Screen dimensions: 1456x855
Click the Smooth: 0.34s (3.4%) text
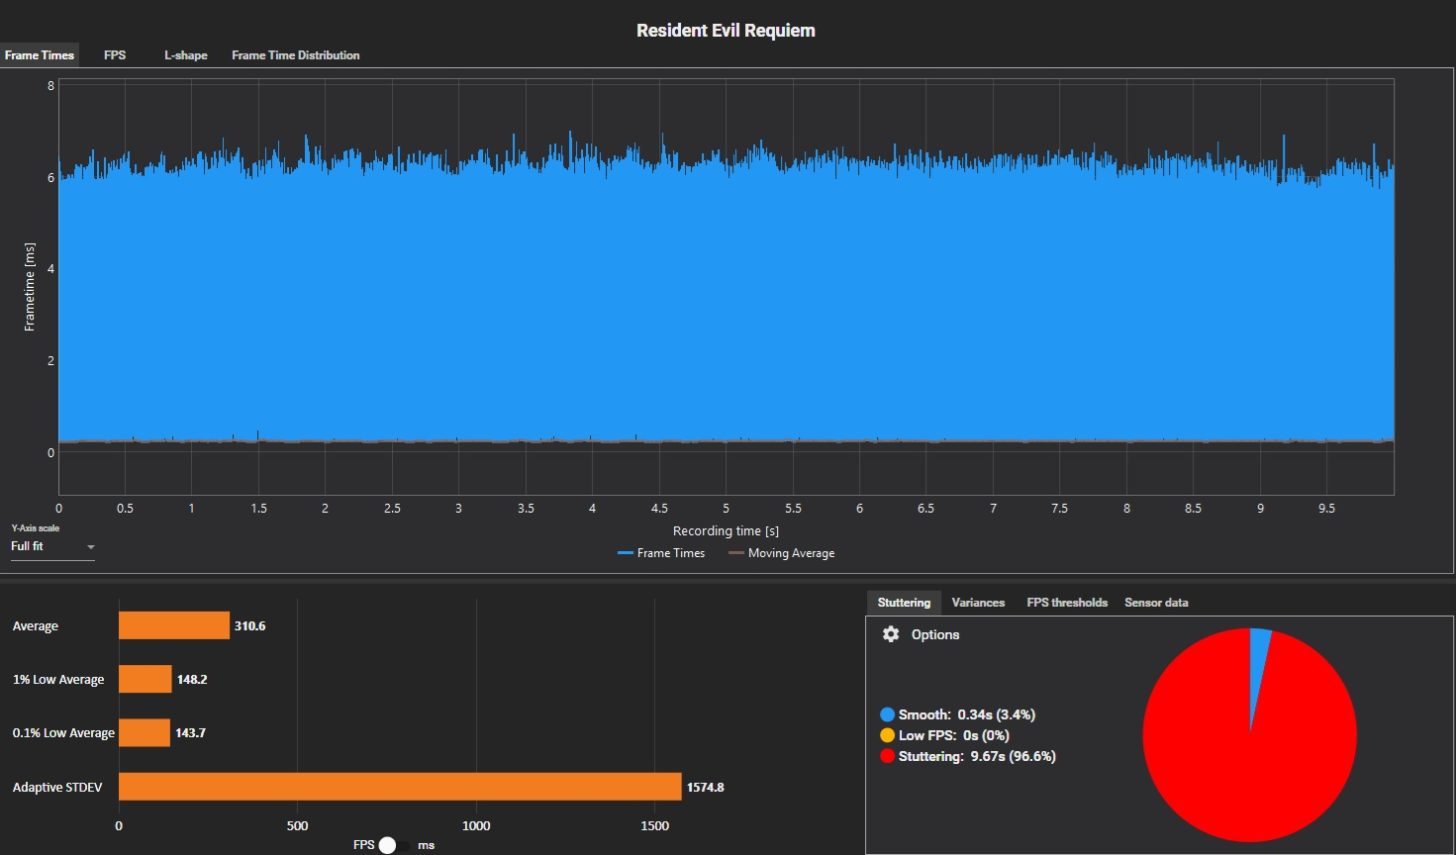click(966, 714)
